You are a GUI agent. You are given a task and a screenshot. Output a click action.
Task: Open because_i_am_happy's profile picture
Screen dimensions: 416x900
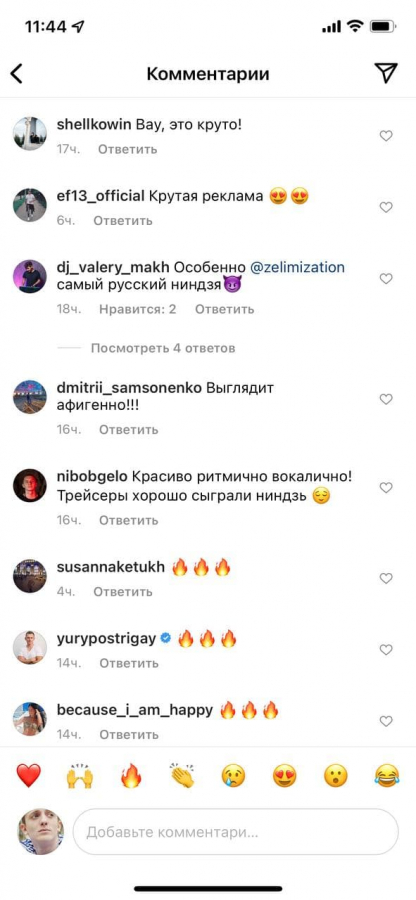click(x=30, y=719)
